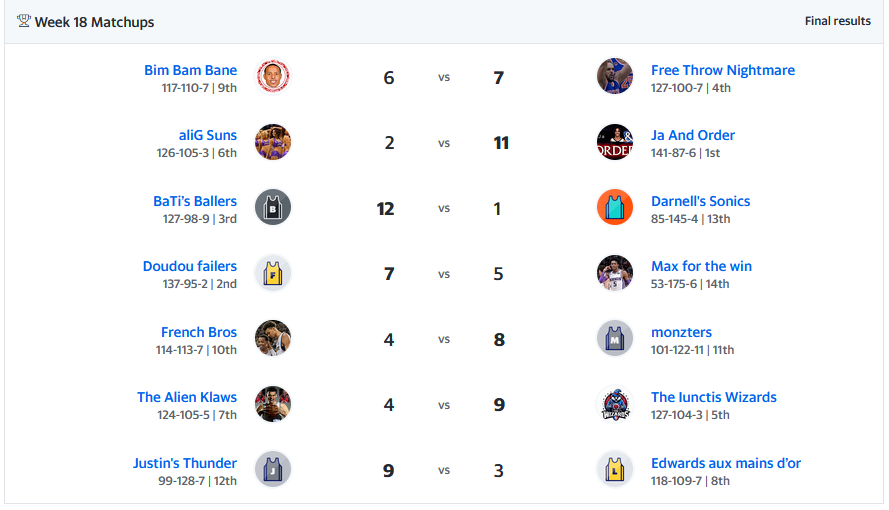The width and height of the screenshot is (889, 510).
Task: Open The Alien Klaws team link
Action: coord(187,397)
